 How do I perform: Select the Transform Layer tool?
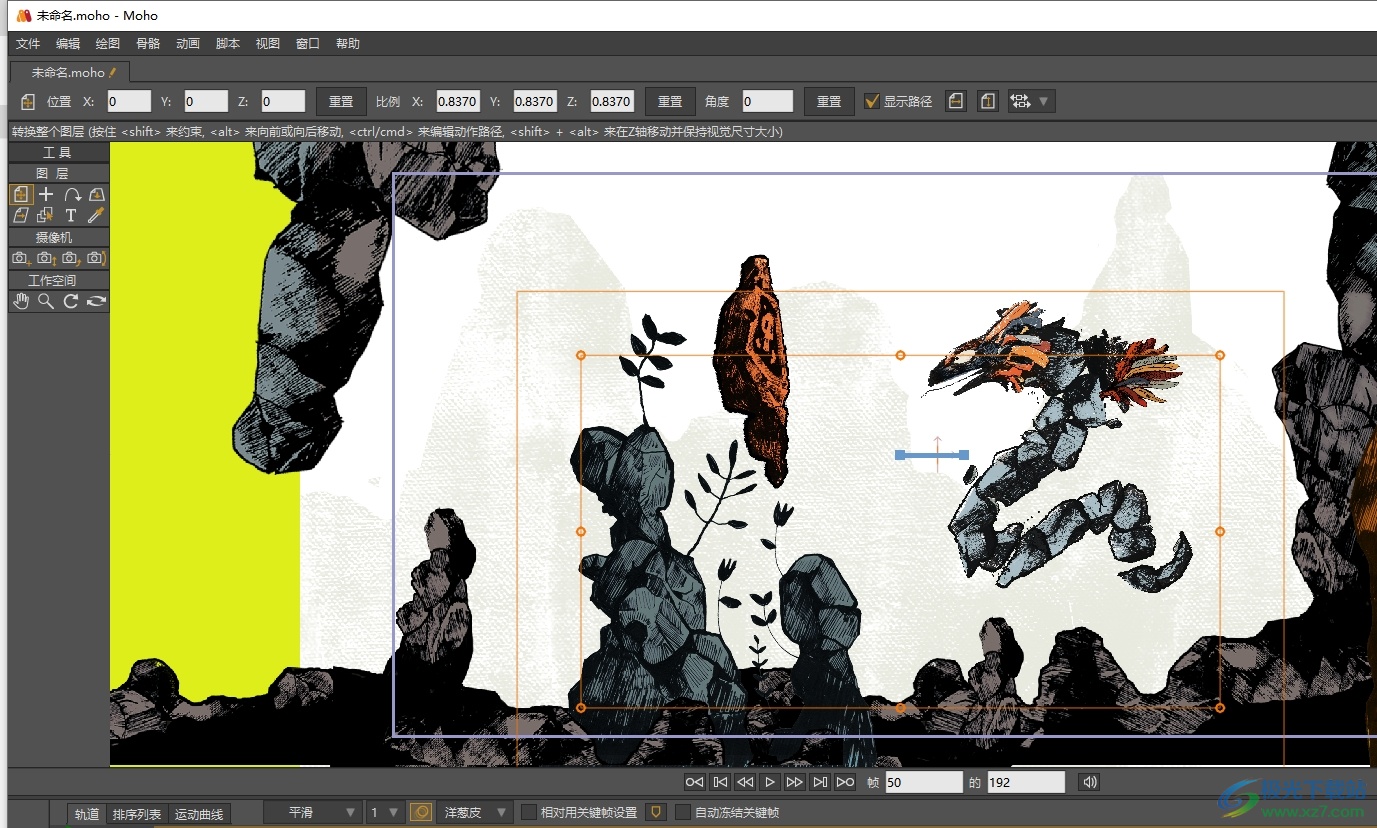coord(21,194)
